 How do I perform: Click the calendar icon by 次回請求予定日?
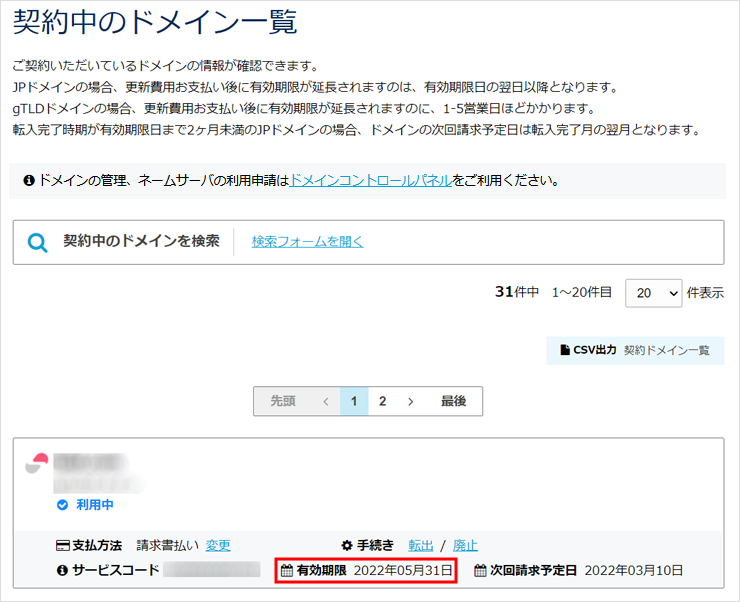480,570
